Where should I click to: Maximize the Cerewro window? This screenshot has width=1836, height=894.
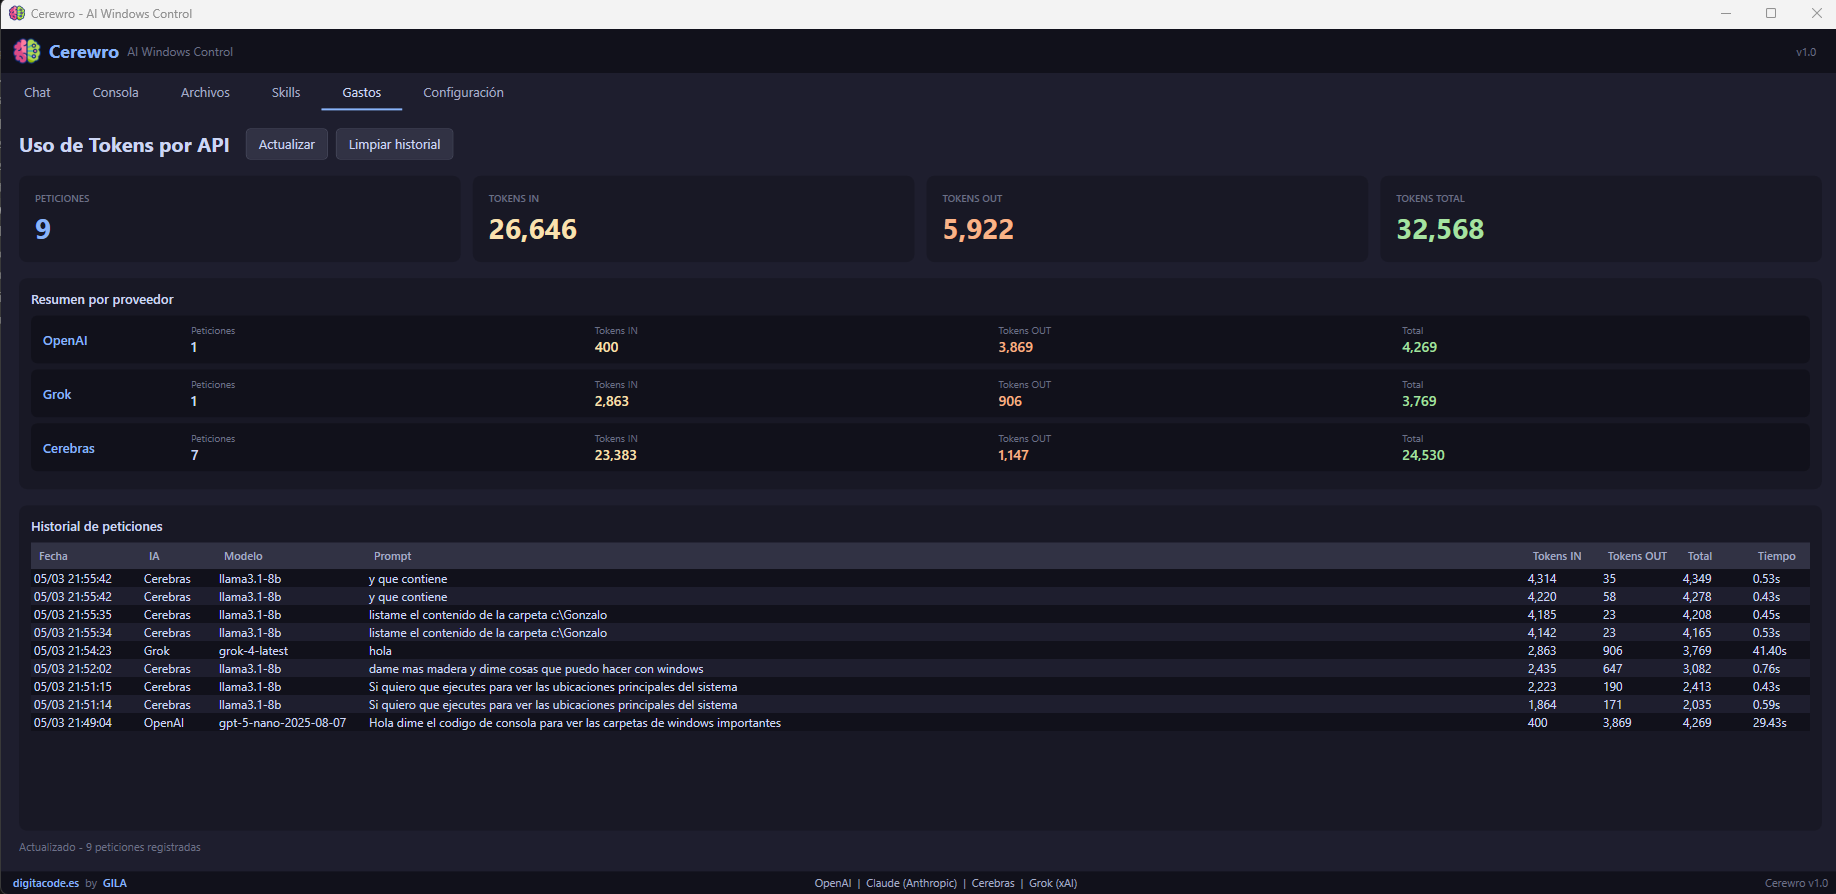(1771, 14)
